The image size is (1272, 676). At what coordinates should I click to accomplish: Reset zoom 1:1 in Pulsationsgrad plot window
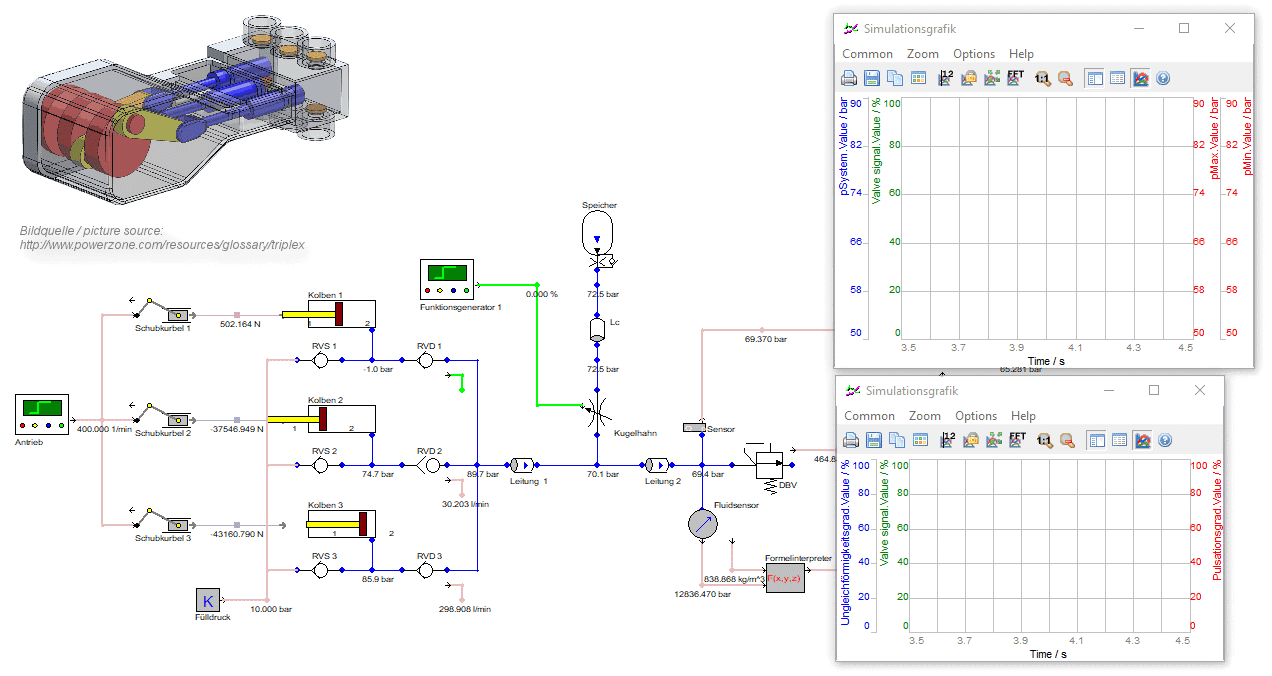coord(1044,440)
